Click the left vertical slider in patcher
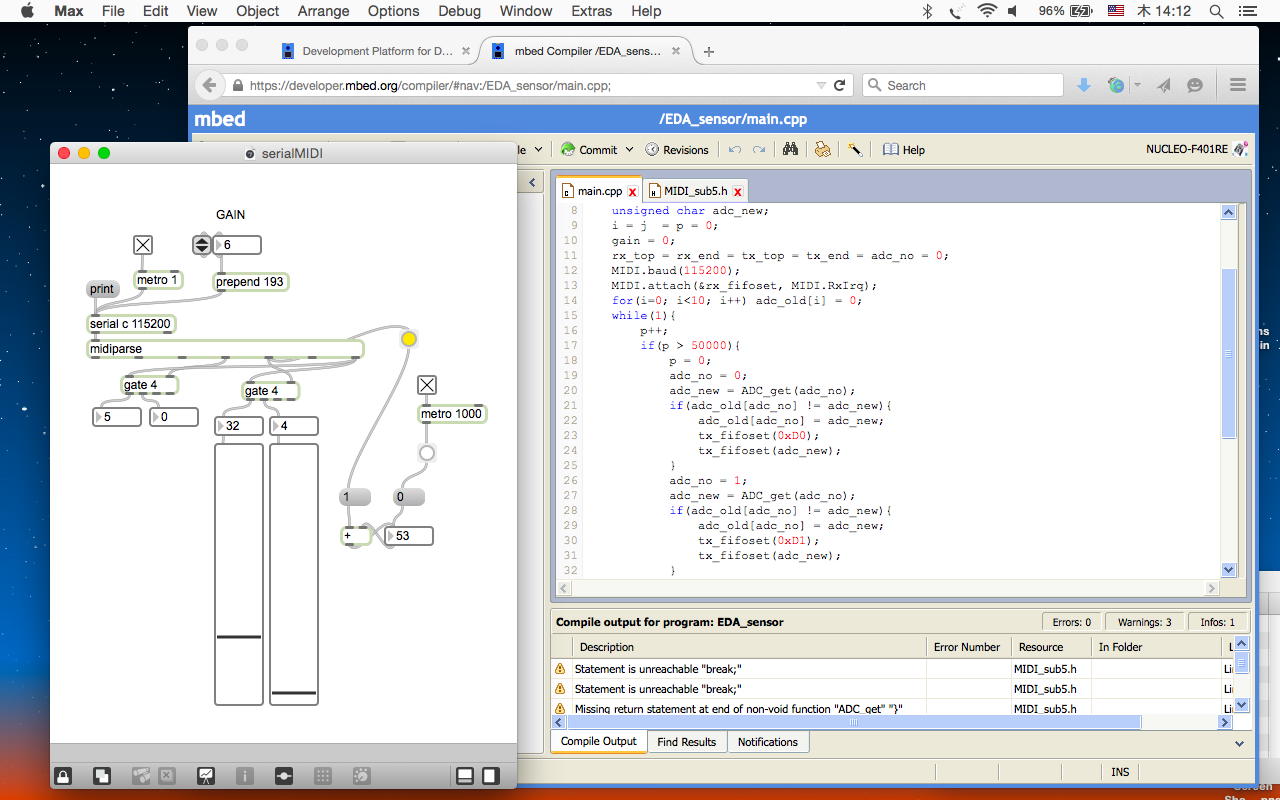Screen dimensions: 1280x800 pyautogui.click(x=239, y=574)
